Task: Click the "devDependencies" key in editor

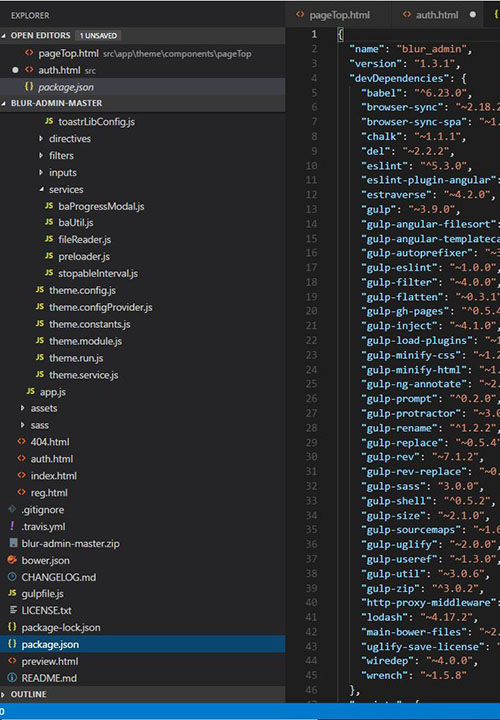Action: click(400, 78)
